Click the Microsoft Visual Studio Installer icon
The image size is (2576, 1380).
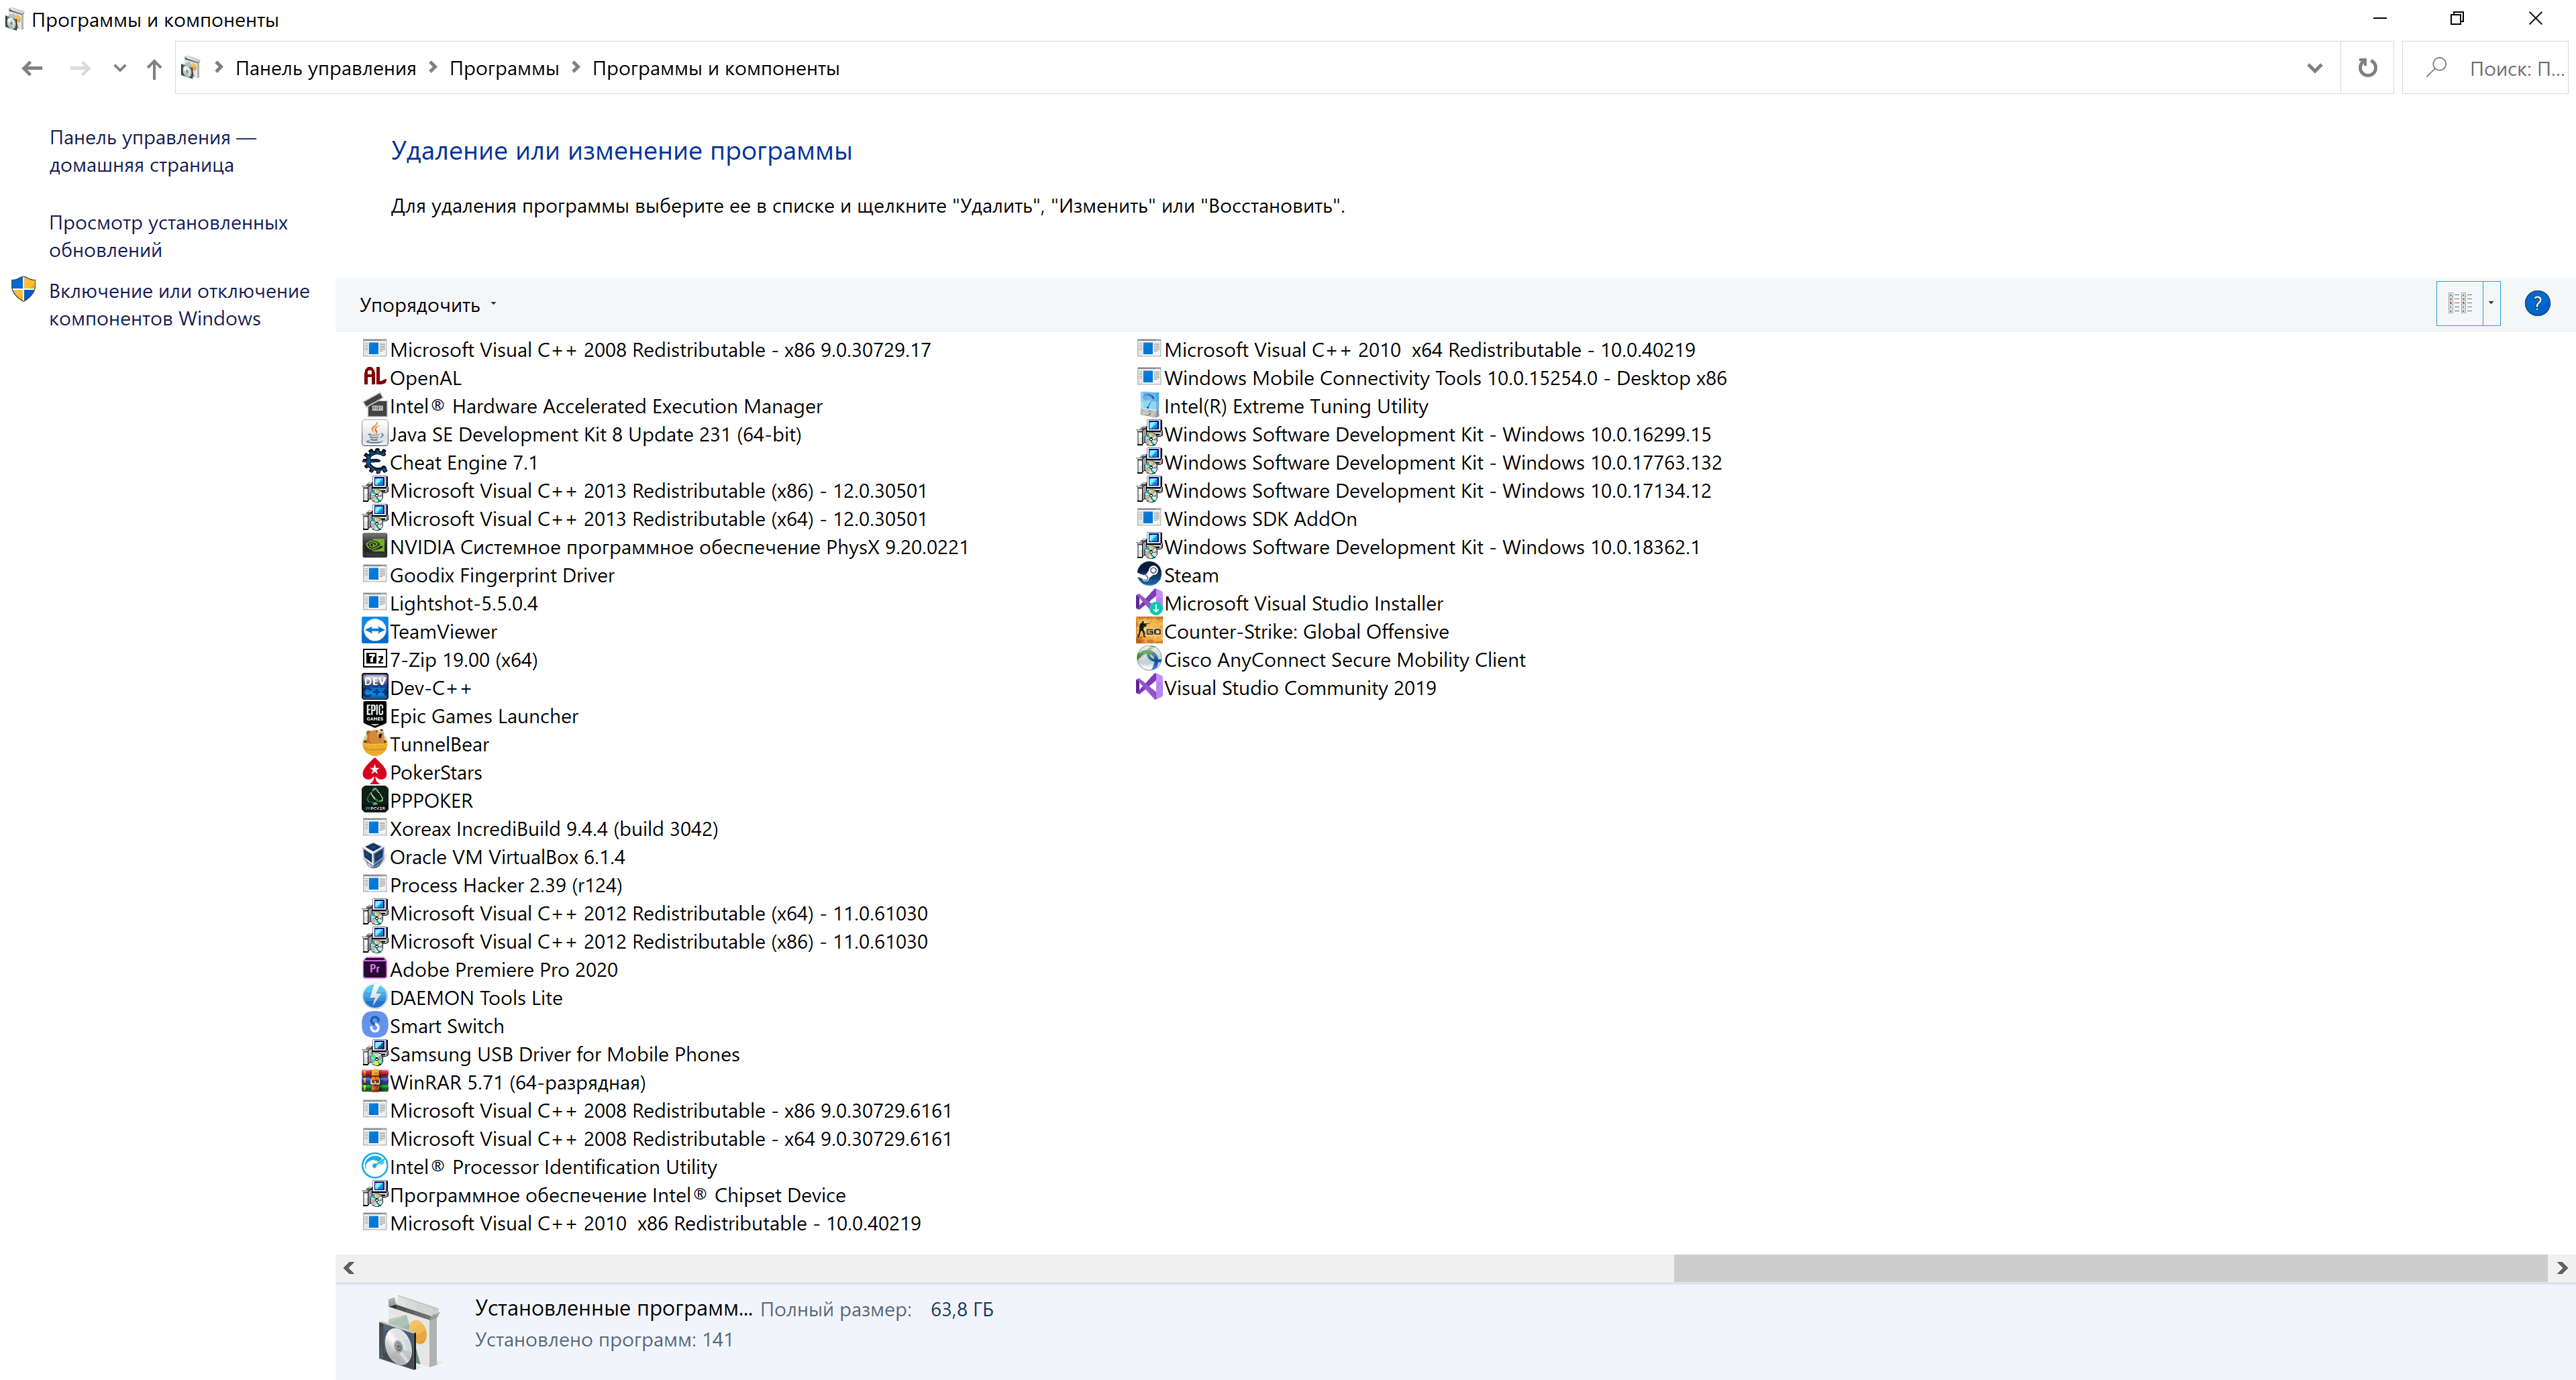1149,602
